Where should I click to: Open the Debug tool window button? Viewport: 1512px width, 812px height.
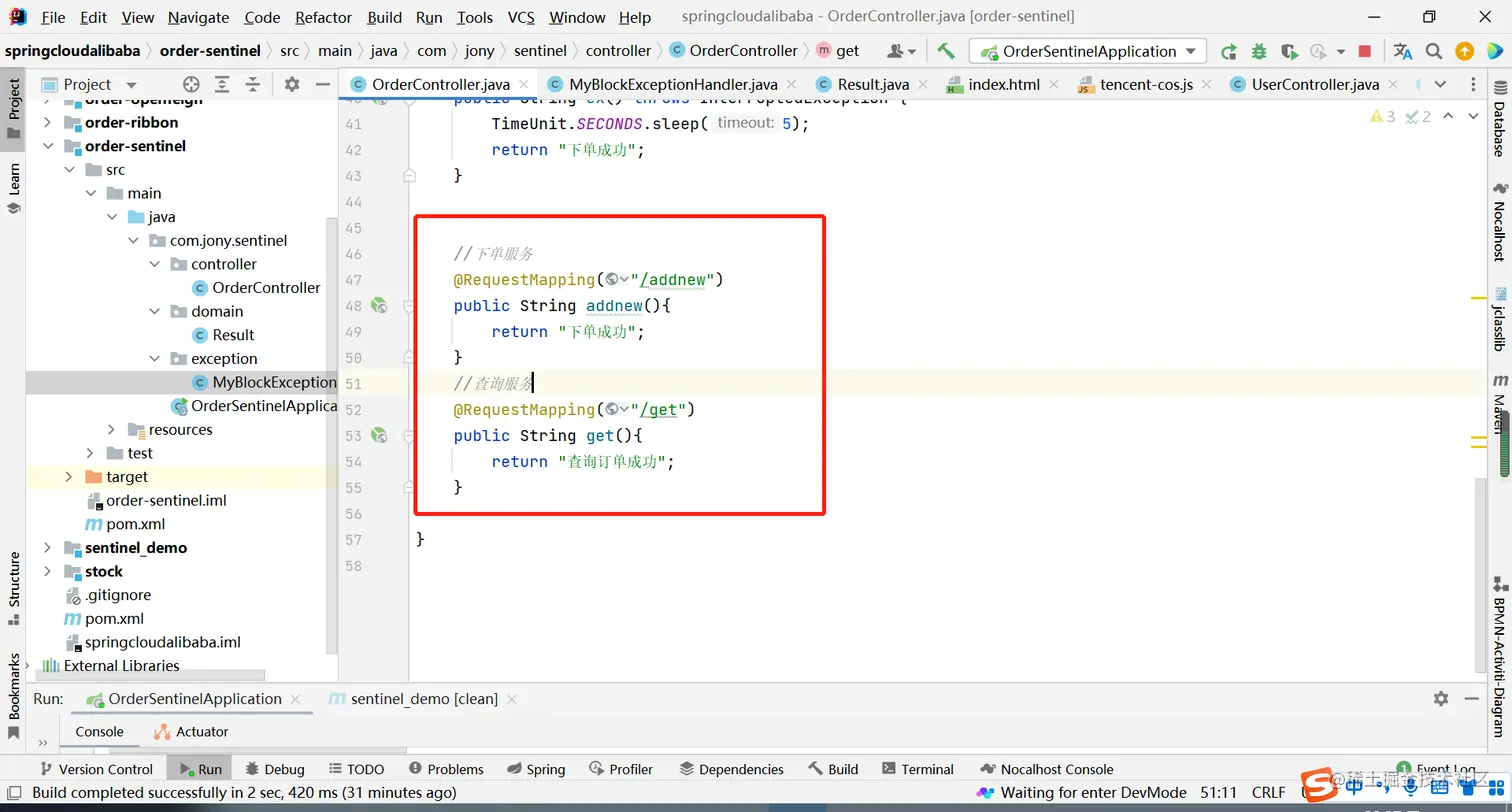(273, 769)
